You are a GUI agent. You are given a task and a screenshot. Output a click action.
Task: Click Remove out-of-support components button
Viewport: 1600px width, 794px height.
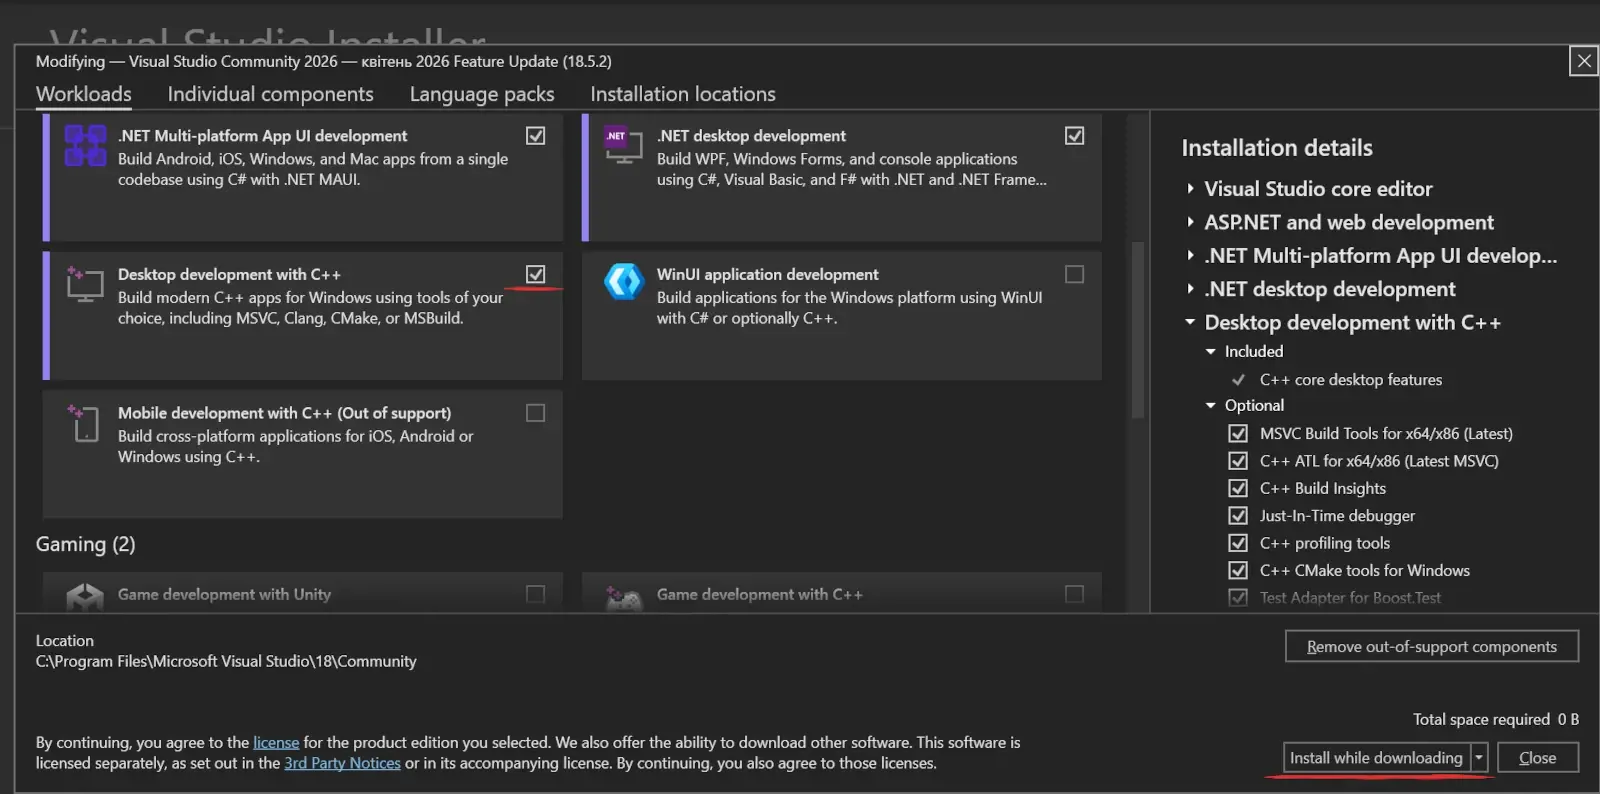coord(1432,646)
